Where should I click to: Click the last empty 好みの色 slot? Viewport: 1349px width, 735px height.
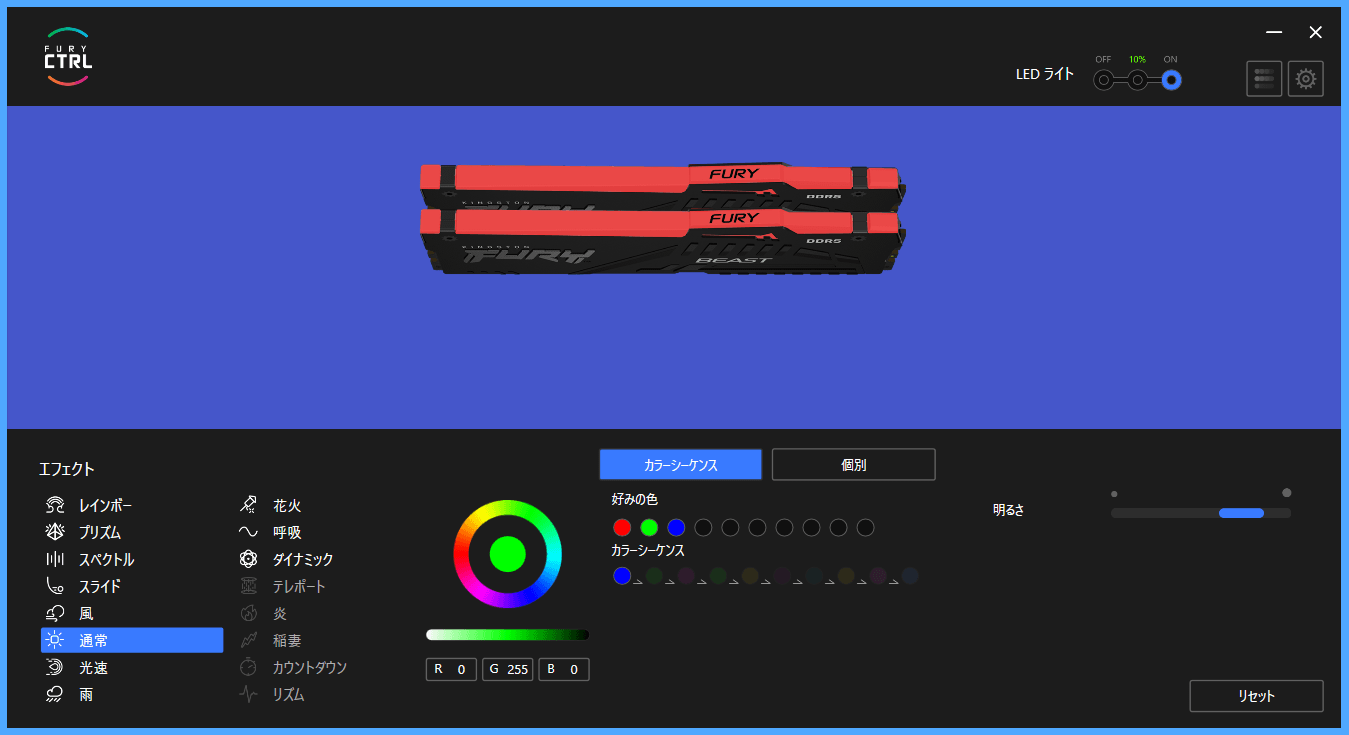[865, 527]
